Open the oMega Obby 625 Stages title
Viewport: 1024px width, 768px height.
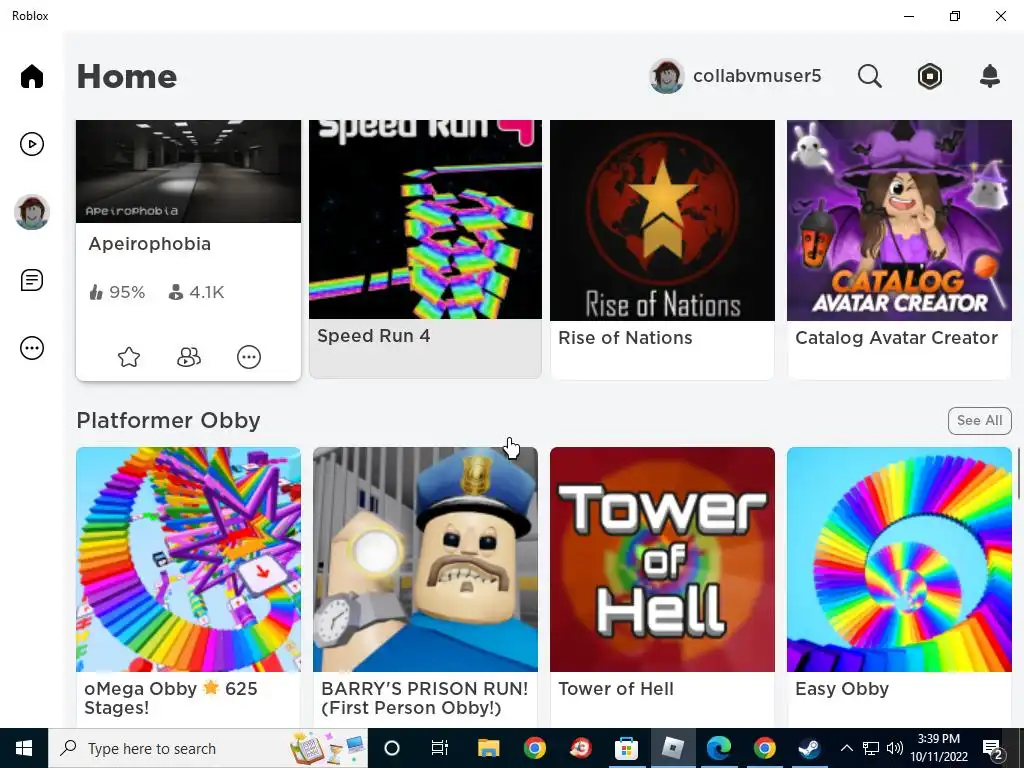(x=170, y=698)
